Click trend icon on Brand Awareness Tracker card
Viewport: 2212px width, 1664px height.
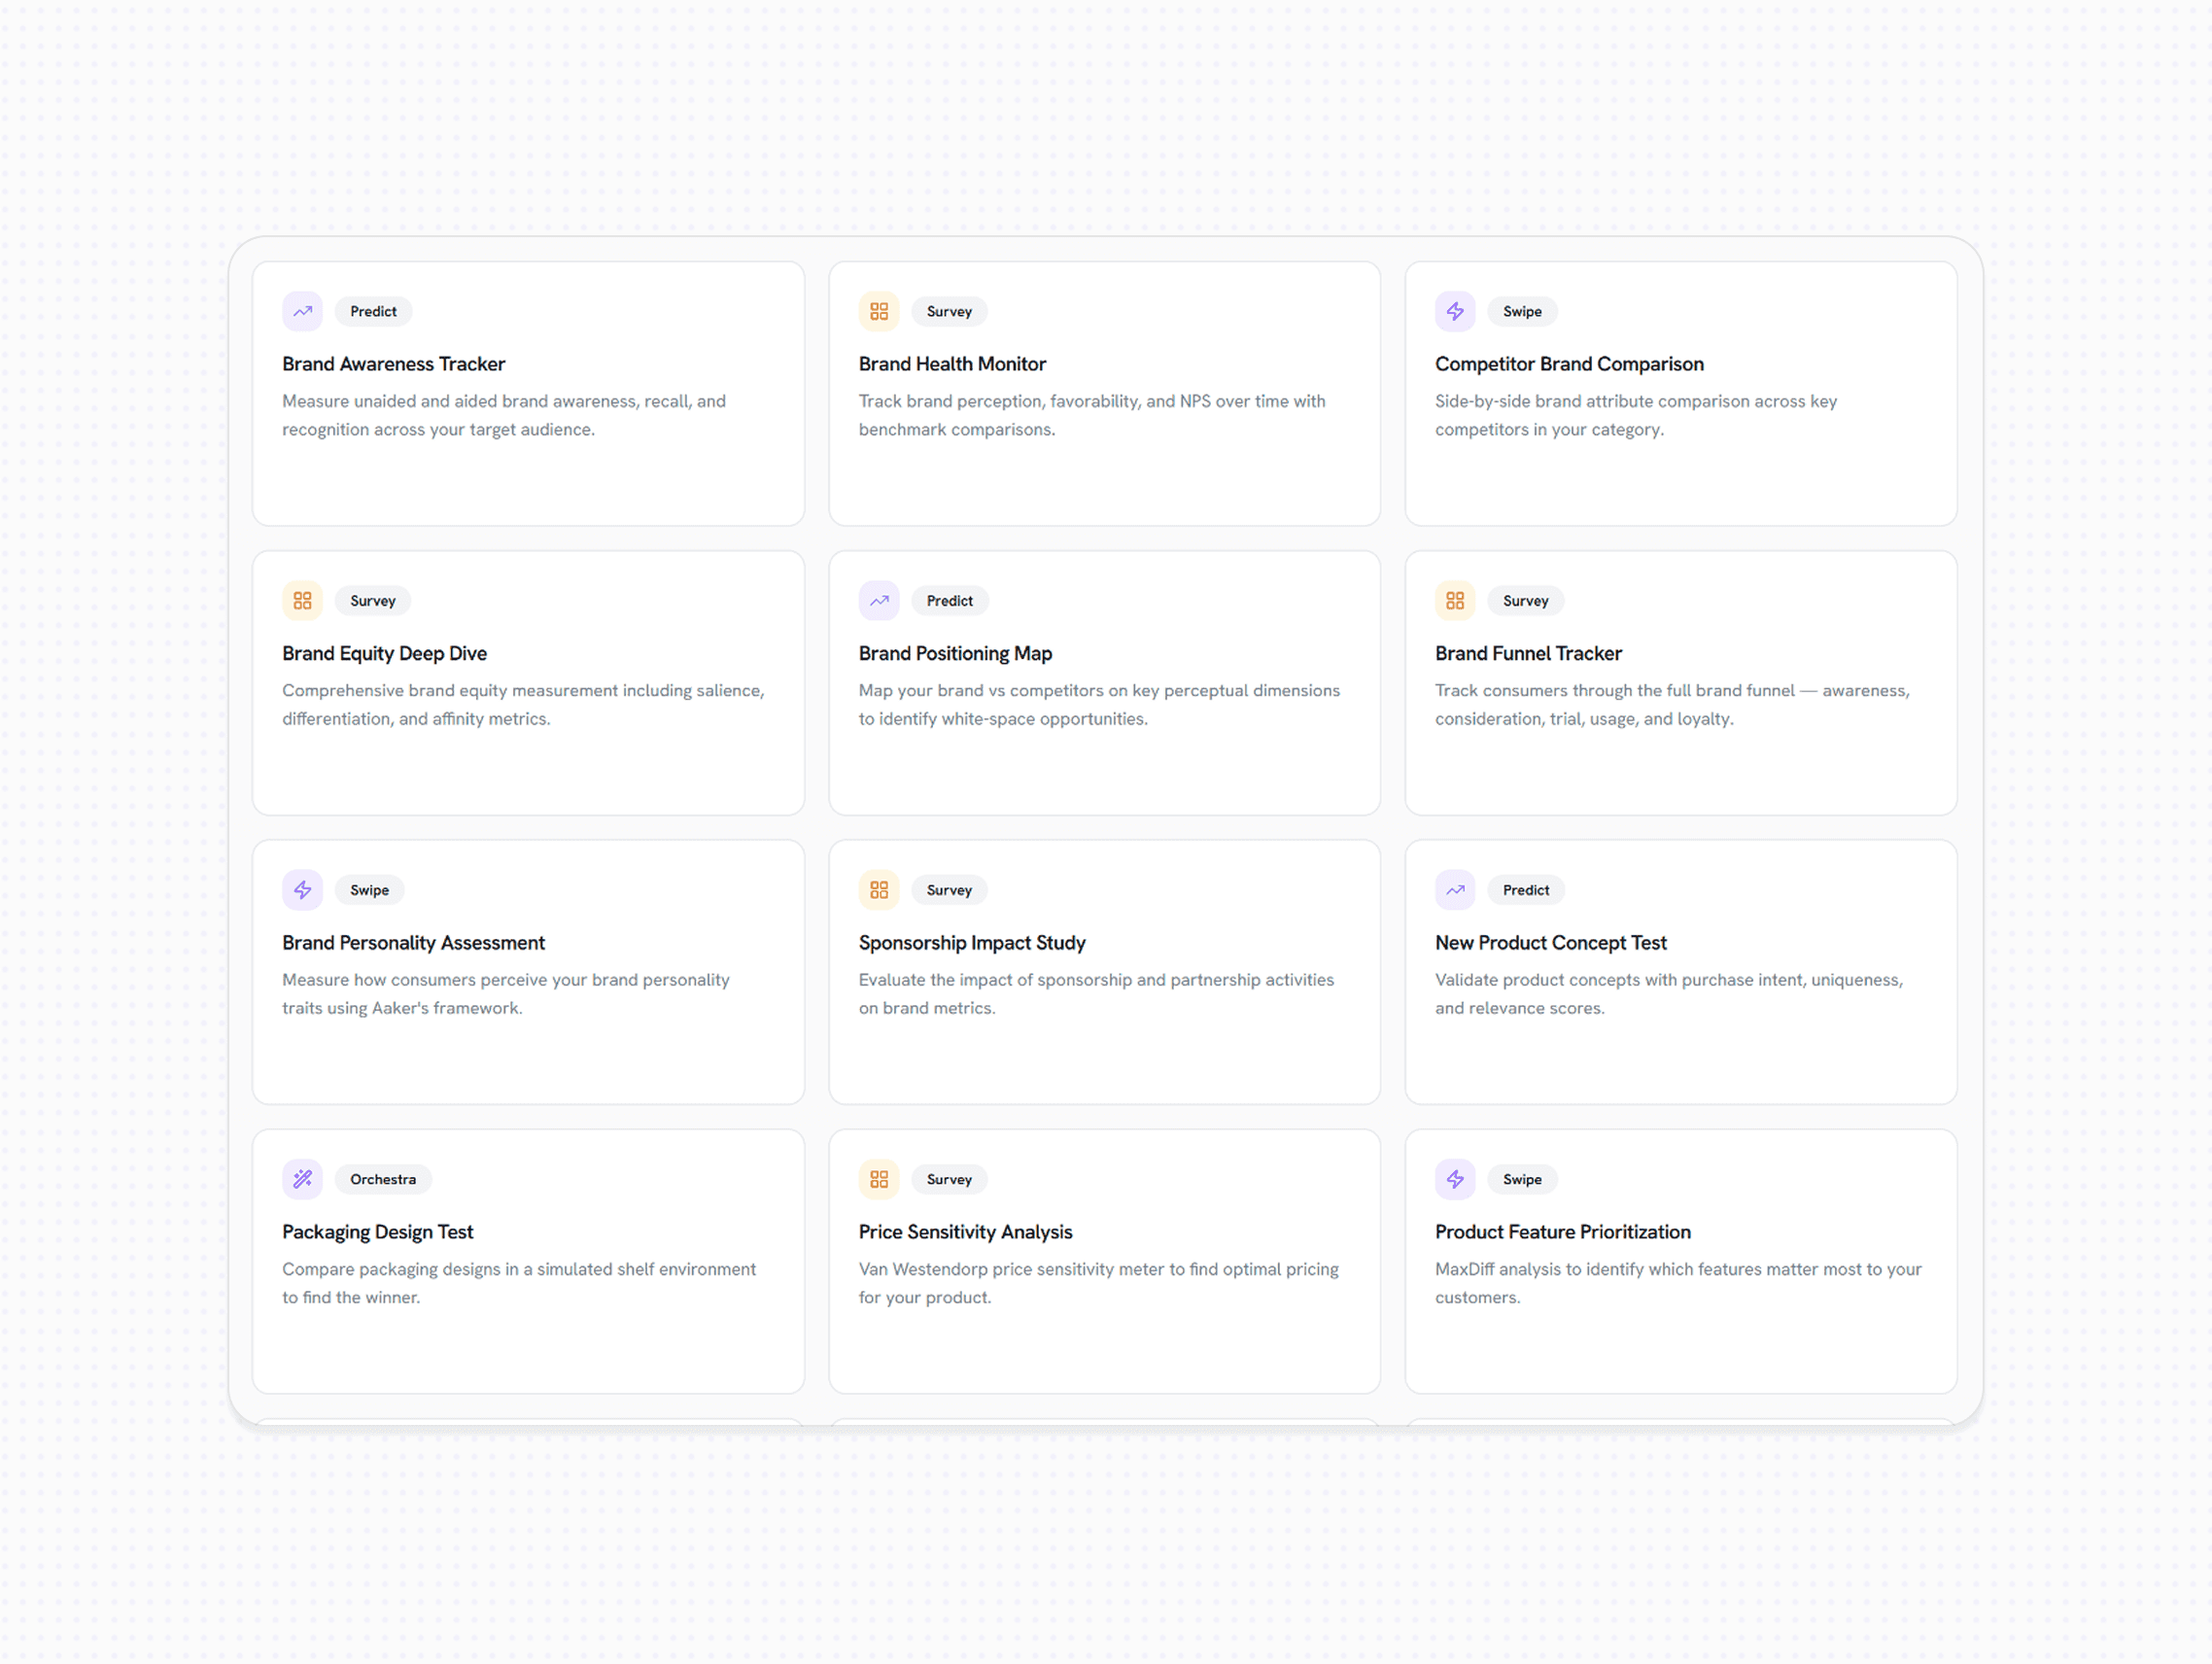point(302,312)
